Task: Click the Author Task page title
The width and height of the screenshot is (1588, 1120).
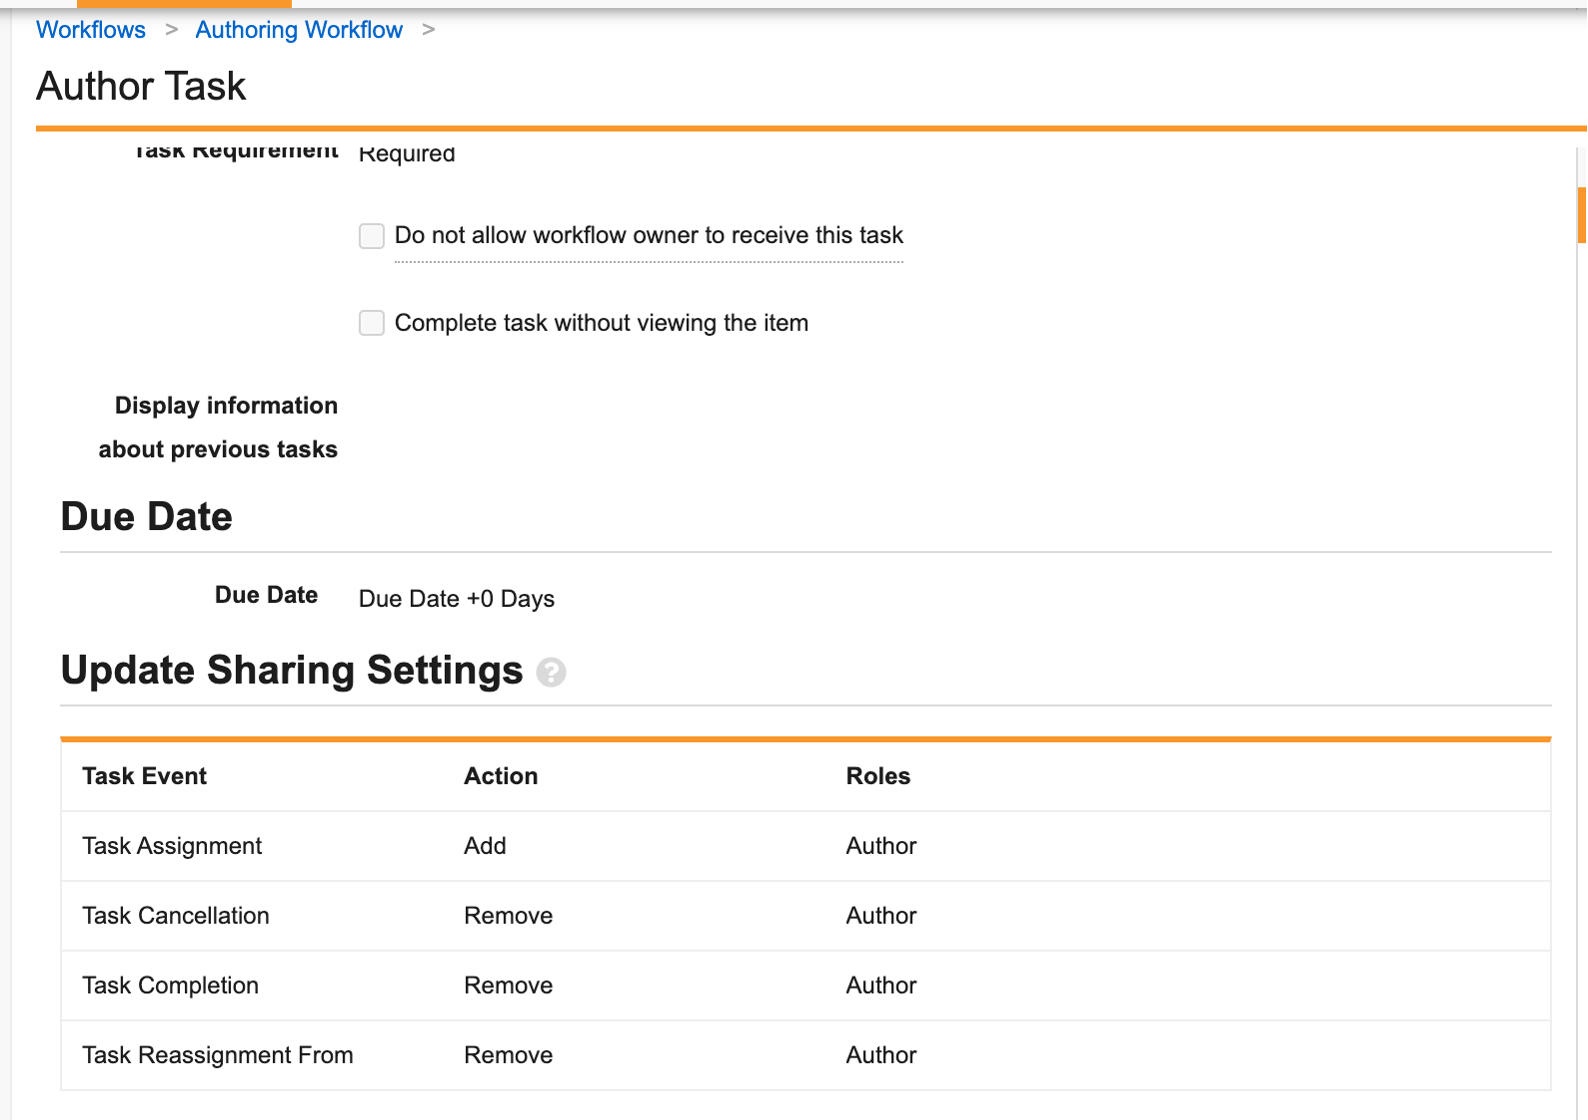Action: click(x=141, y=86)
